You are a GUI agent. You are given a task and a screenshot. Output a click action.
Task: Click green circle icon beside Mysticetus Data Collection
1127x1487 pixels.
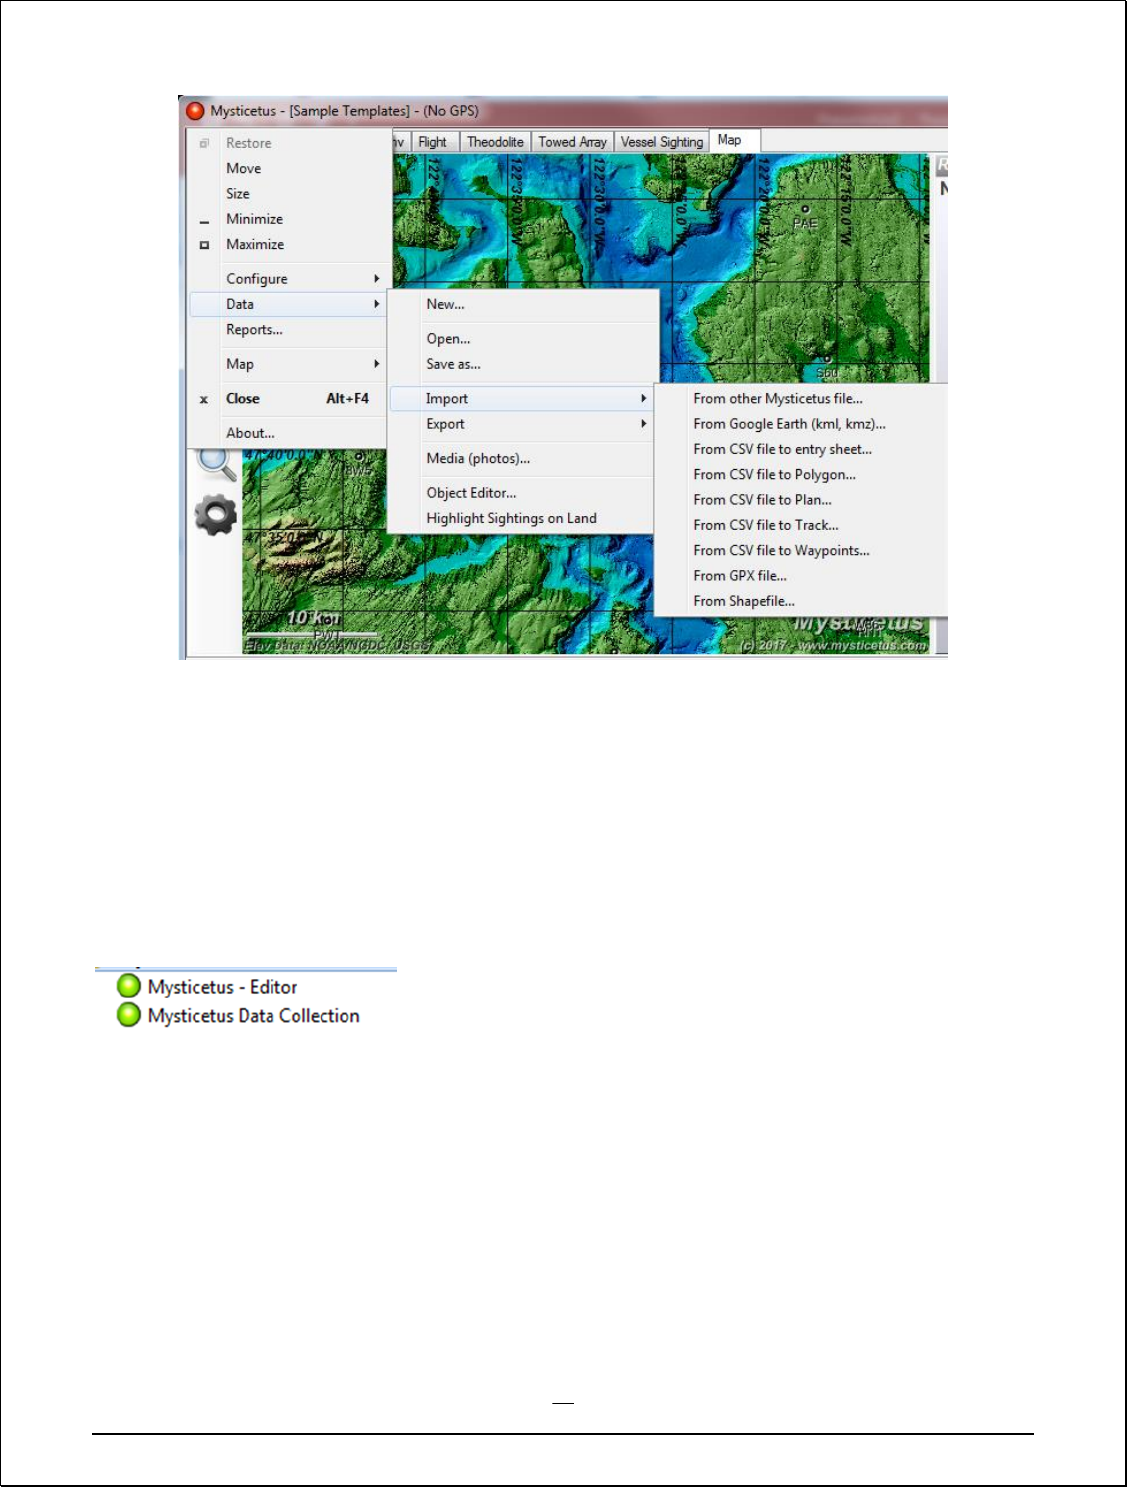[x=129, y=1015]
